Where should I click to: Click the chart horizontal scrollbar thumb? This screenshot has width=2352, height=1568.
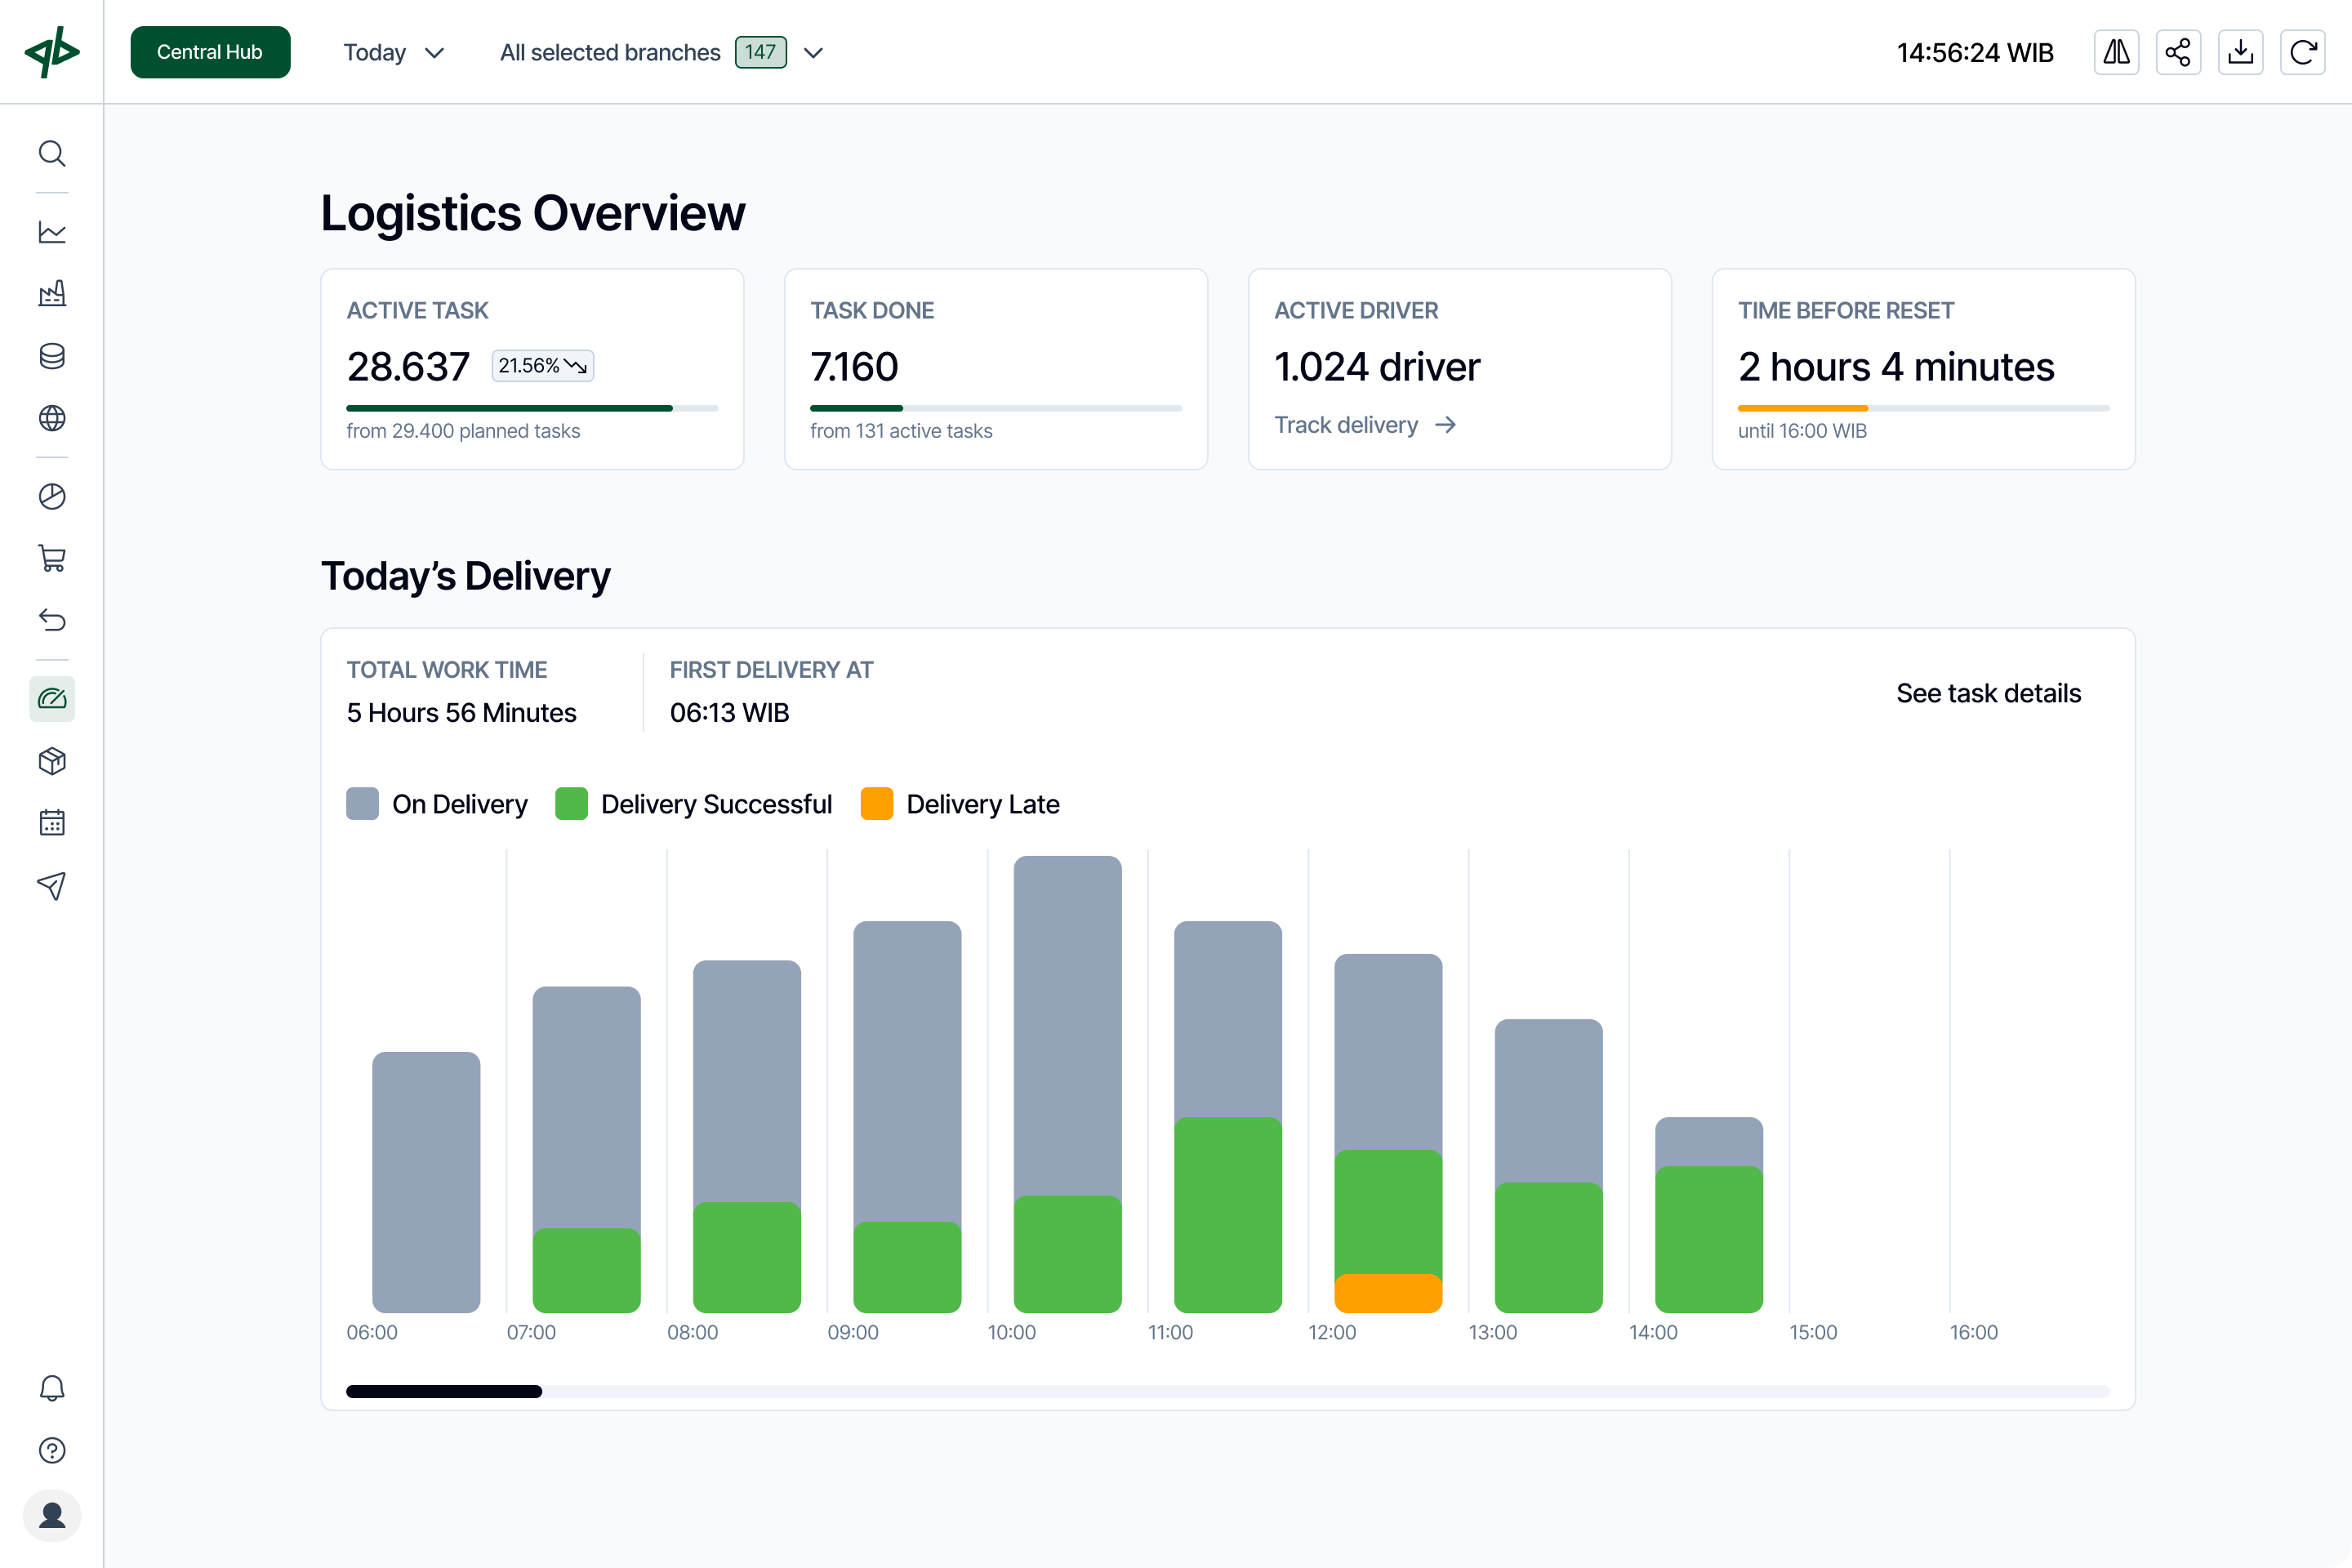coord(444,1391)
